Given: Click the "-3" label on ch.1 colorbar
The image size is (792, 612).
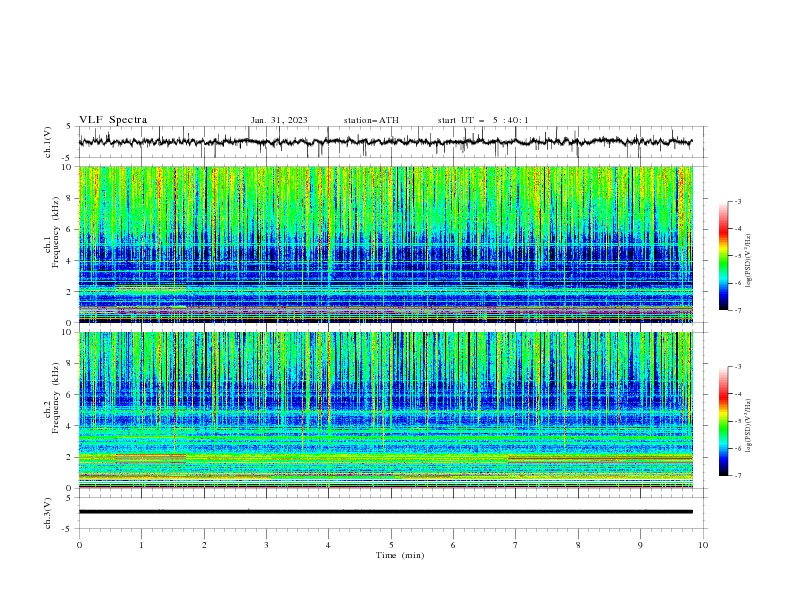Looking at the screenshot, I should click(737, 201).
